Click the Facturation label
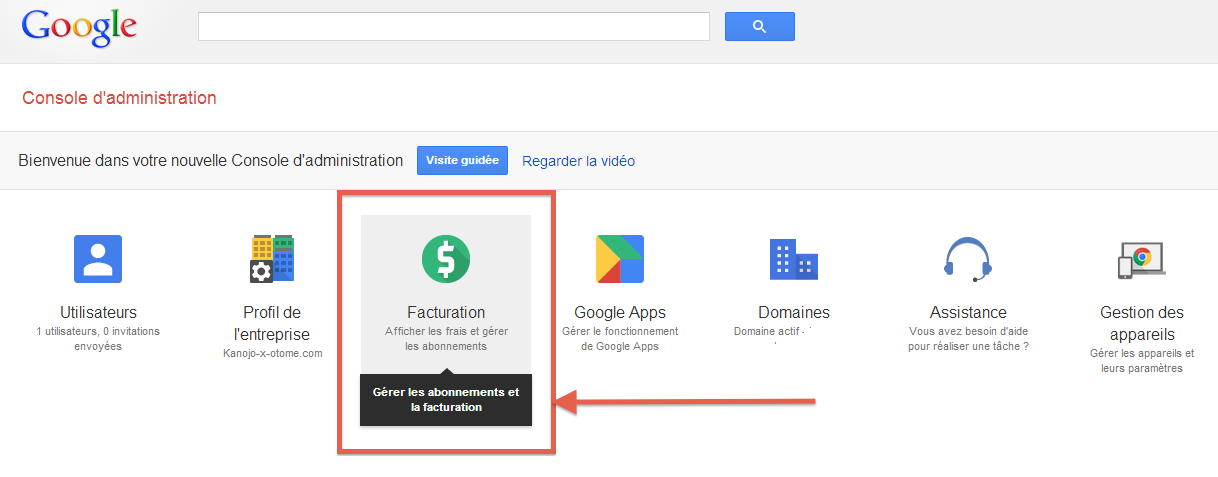This screenshot has width=1218, height=477. (x=446, y=312)
